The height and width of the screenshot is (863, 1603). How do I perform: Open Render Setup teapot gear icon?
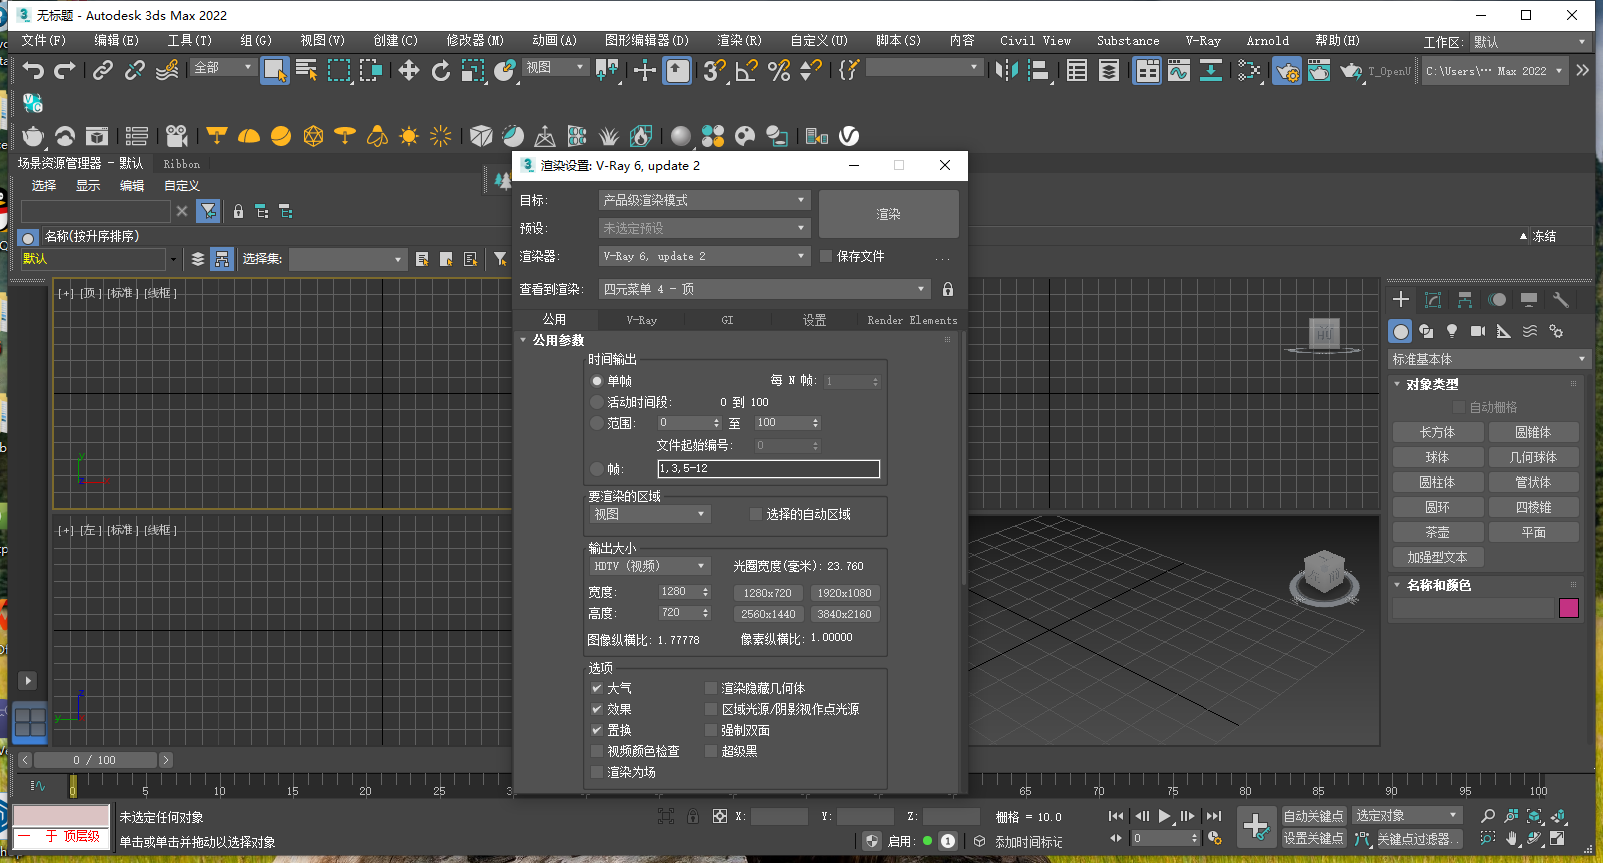(x=1287, y=71)
